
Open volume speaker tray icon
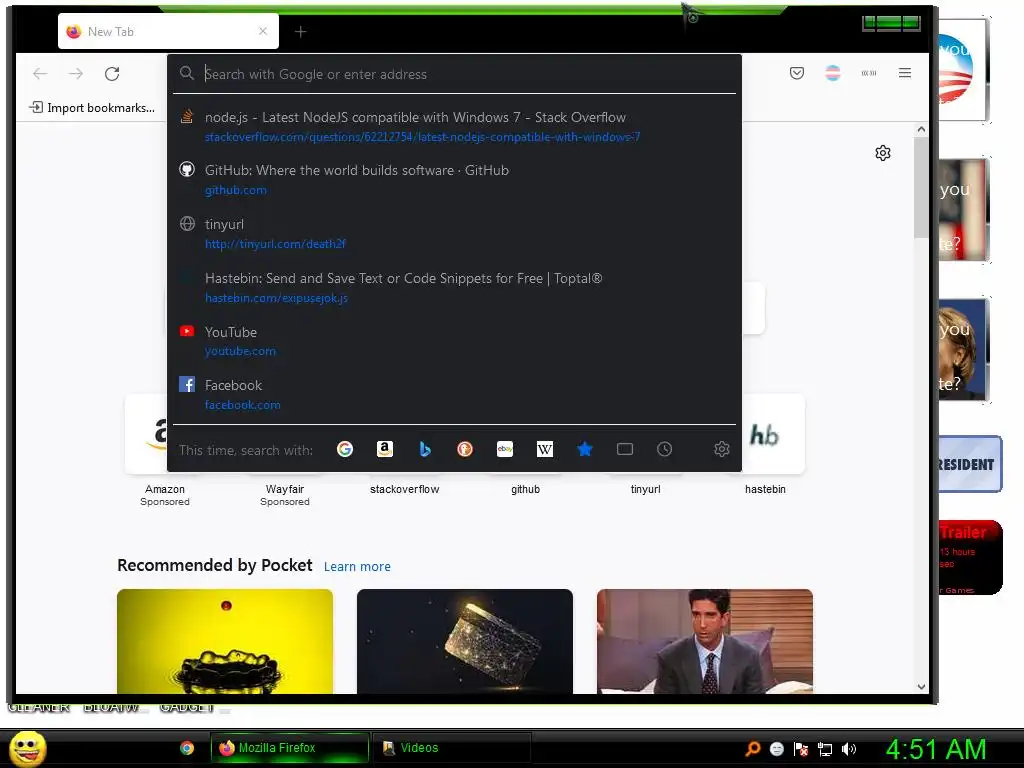click(x=849, y=748)
